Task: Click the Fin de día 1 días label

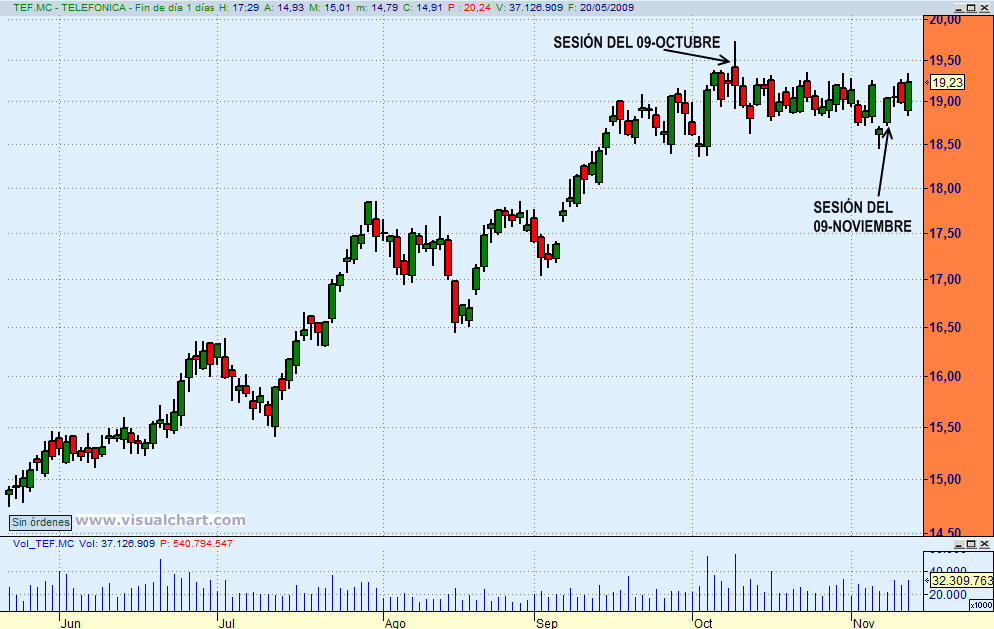Action: pyautogui.click(x=175, y=8)
